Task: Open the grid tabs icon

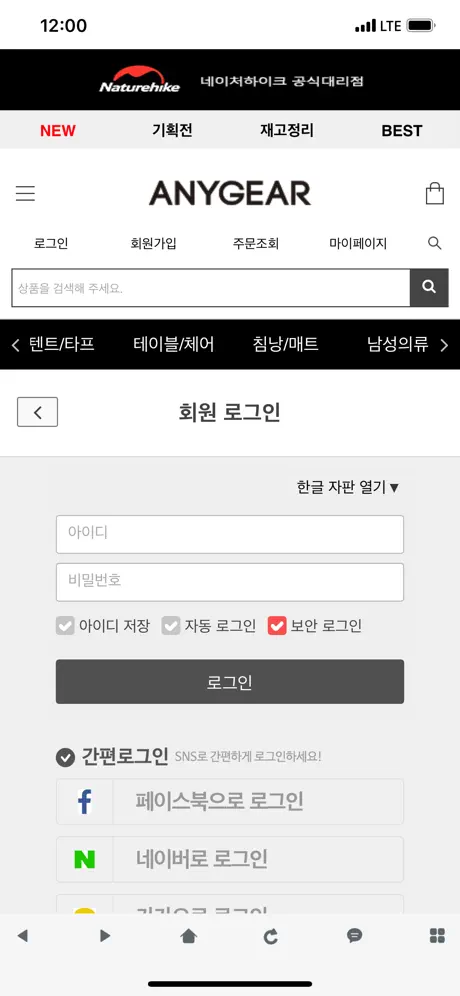Action: [437, 936]
